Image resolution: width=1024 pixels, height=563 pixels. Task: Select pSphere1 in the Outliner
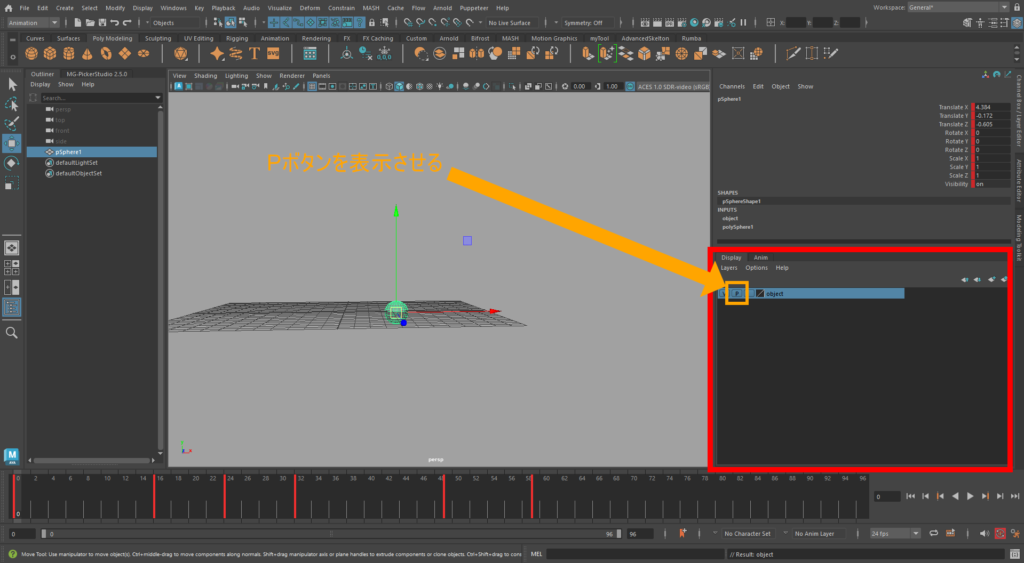point(69,152)
